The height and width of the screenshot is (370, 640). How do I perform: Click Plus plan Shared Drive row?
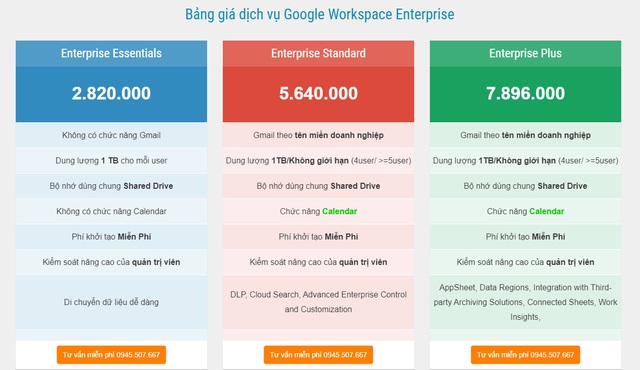(x=525, y=186)
